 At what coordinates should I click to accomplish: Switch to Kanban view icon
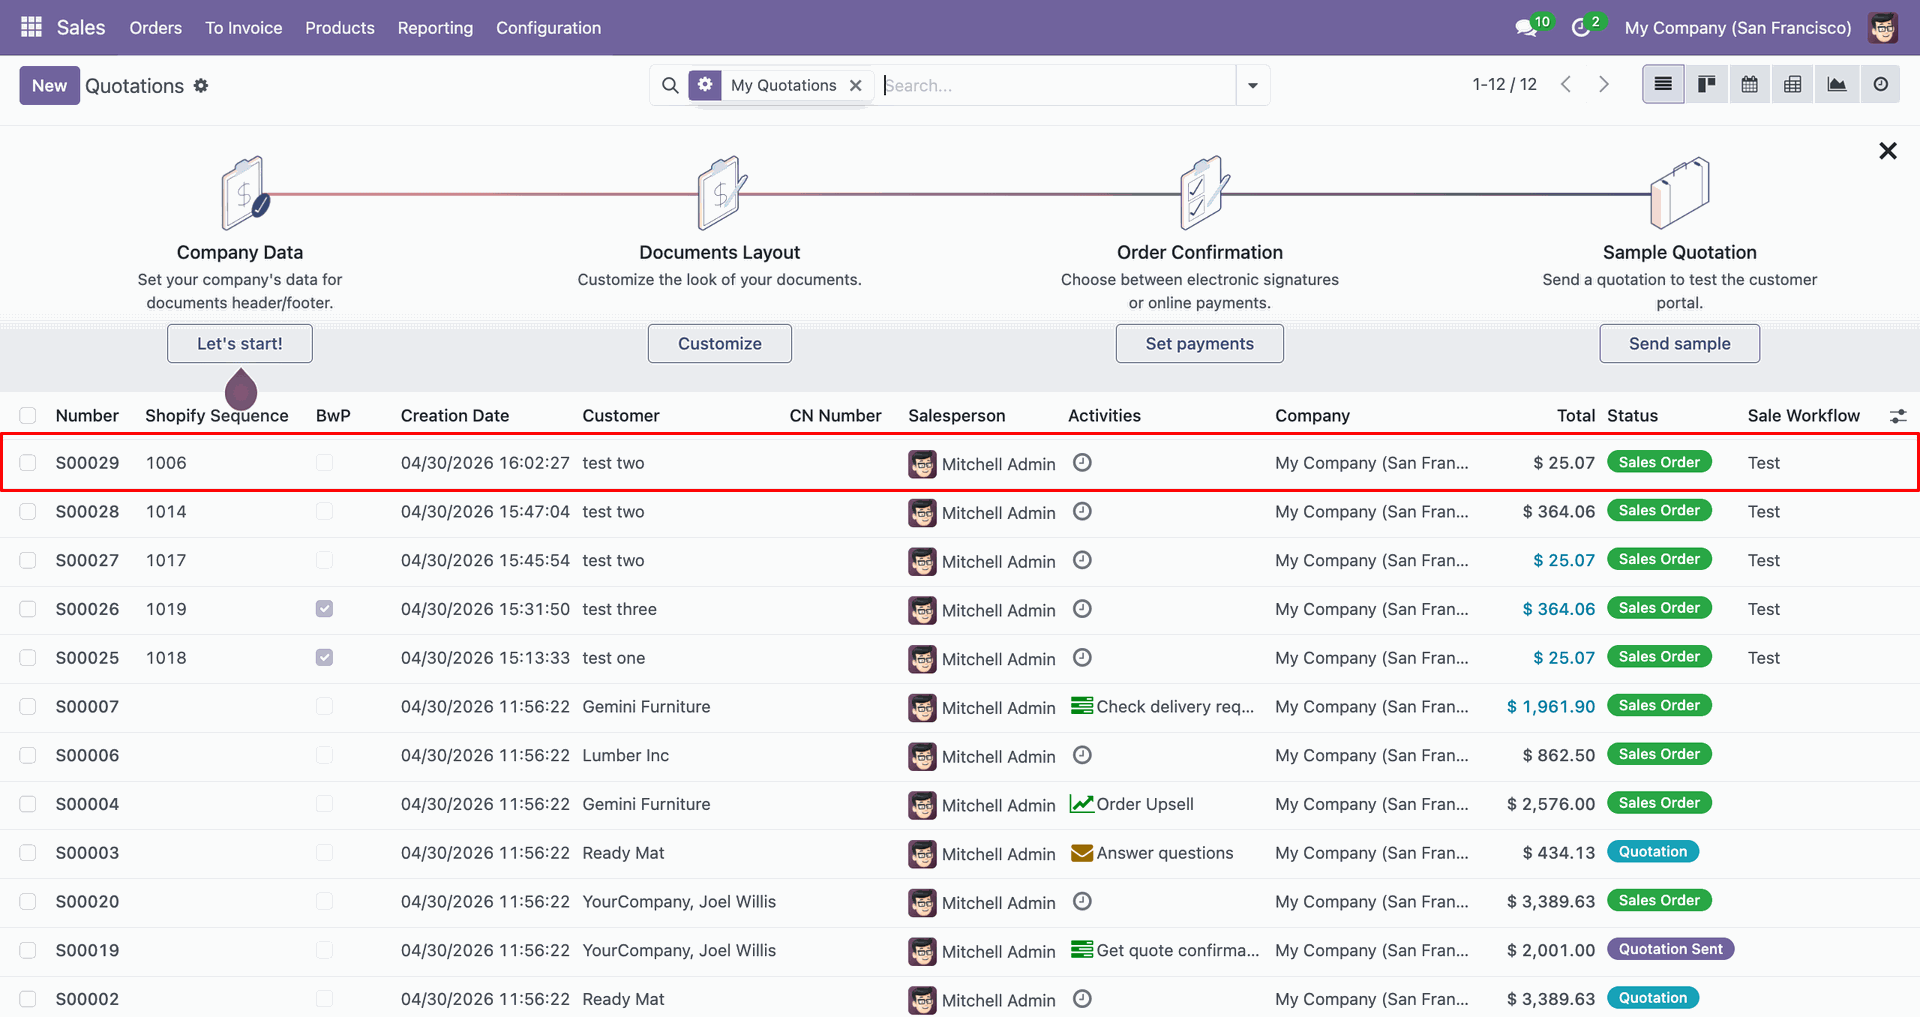tap(1707, 85)
